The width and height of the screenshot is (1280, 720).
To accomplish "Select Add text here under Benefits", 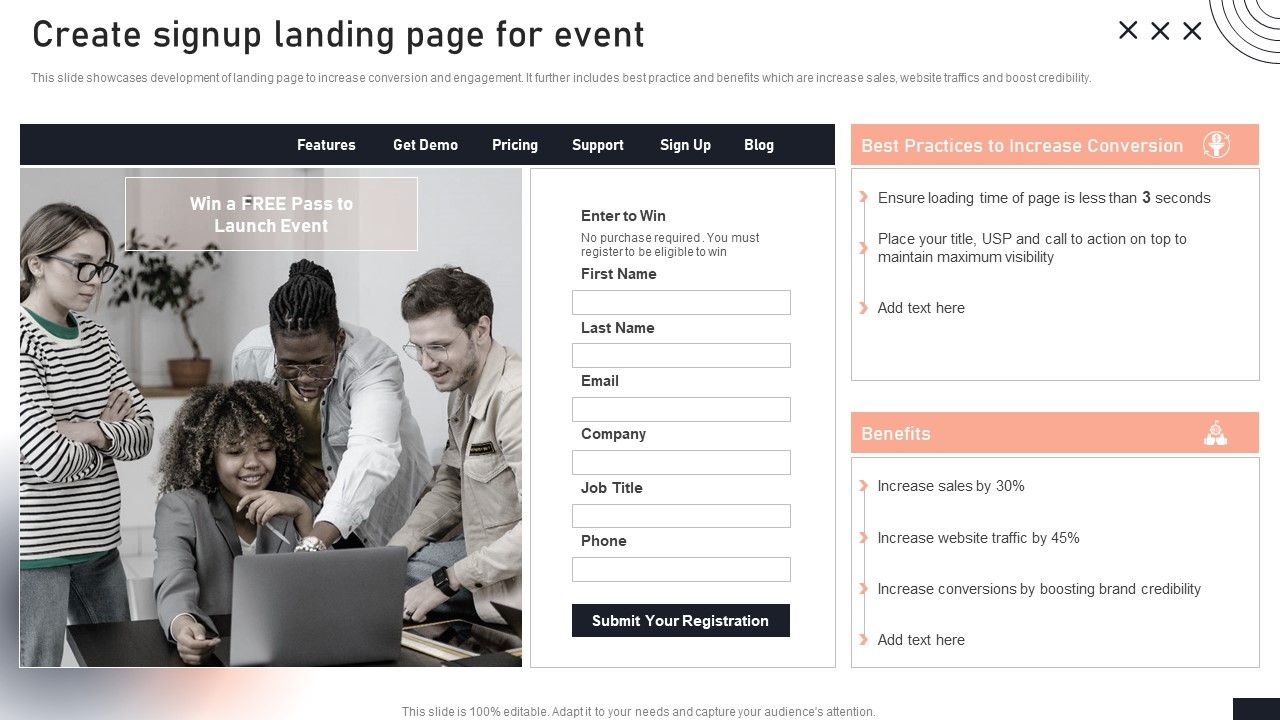I will pos(921,640).
